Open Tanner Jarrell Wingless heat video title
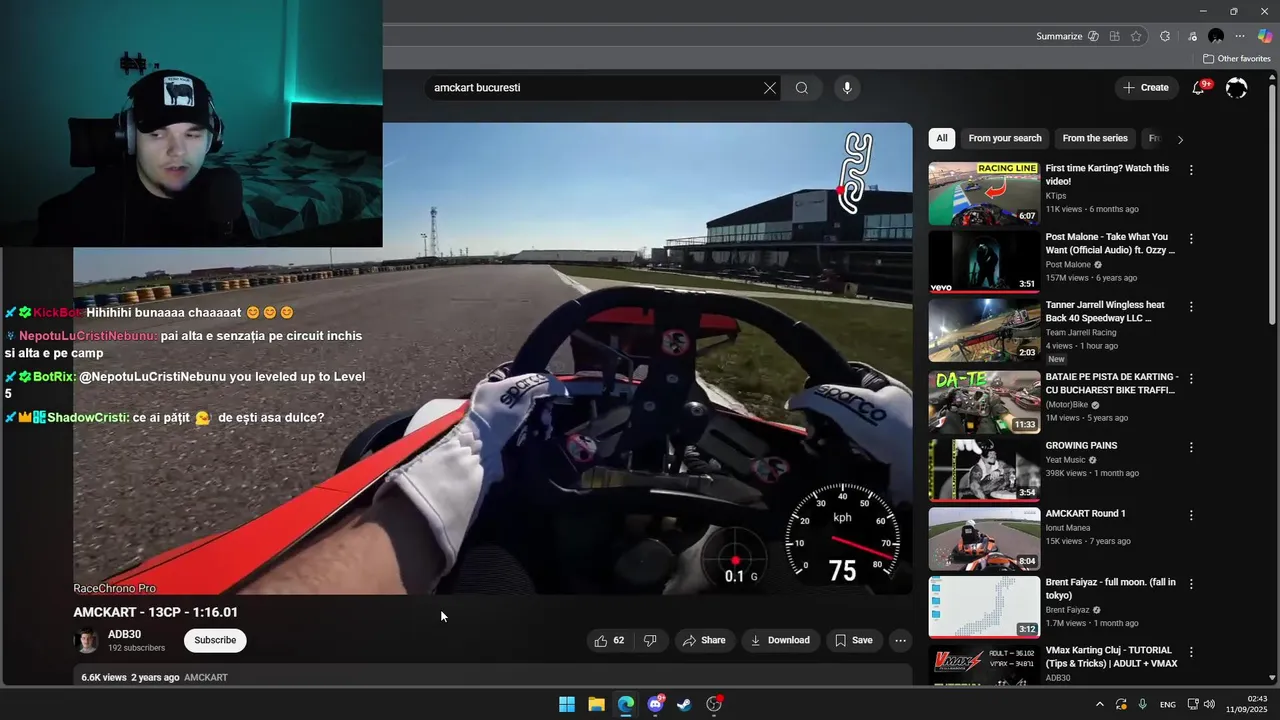The image size is (1280, 720). click(x=1105, y=311)
